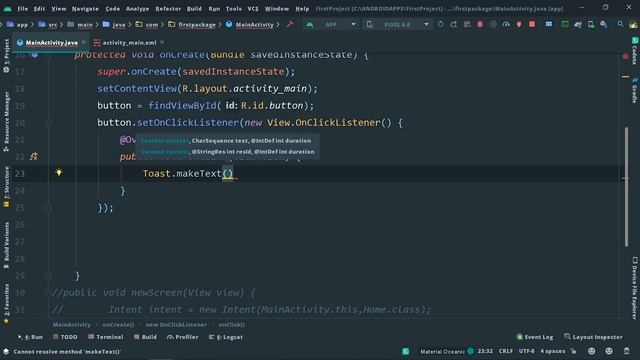Screen dimensions: 640x360
Task: Open the Edit menu
Action: tap(39, 9)
